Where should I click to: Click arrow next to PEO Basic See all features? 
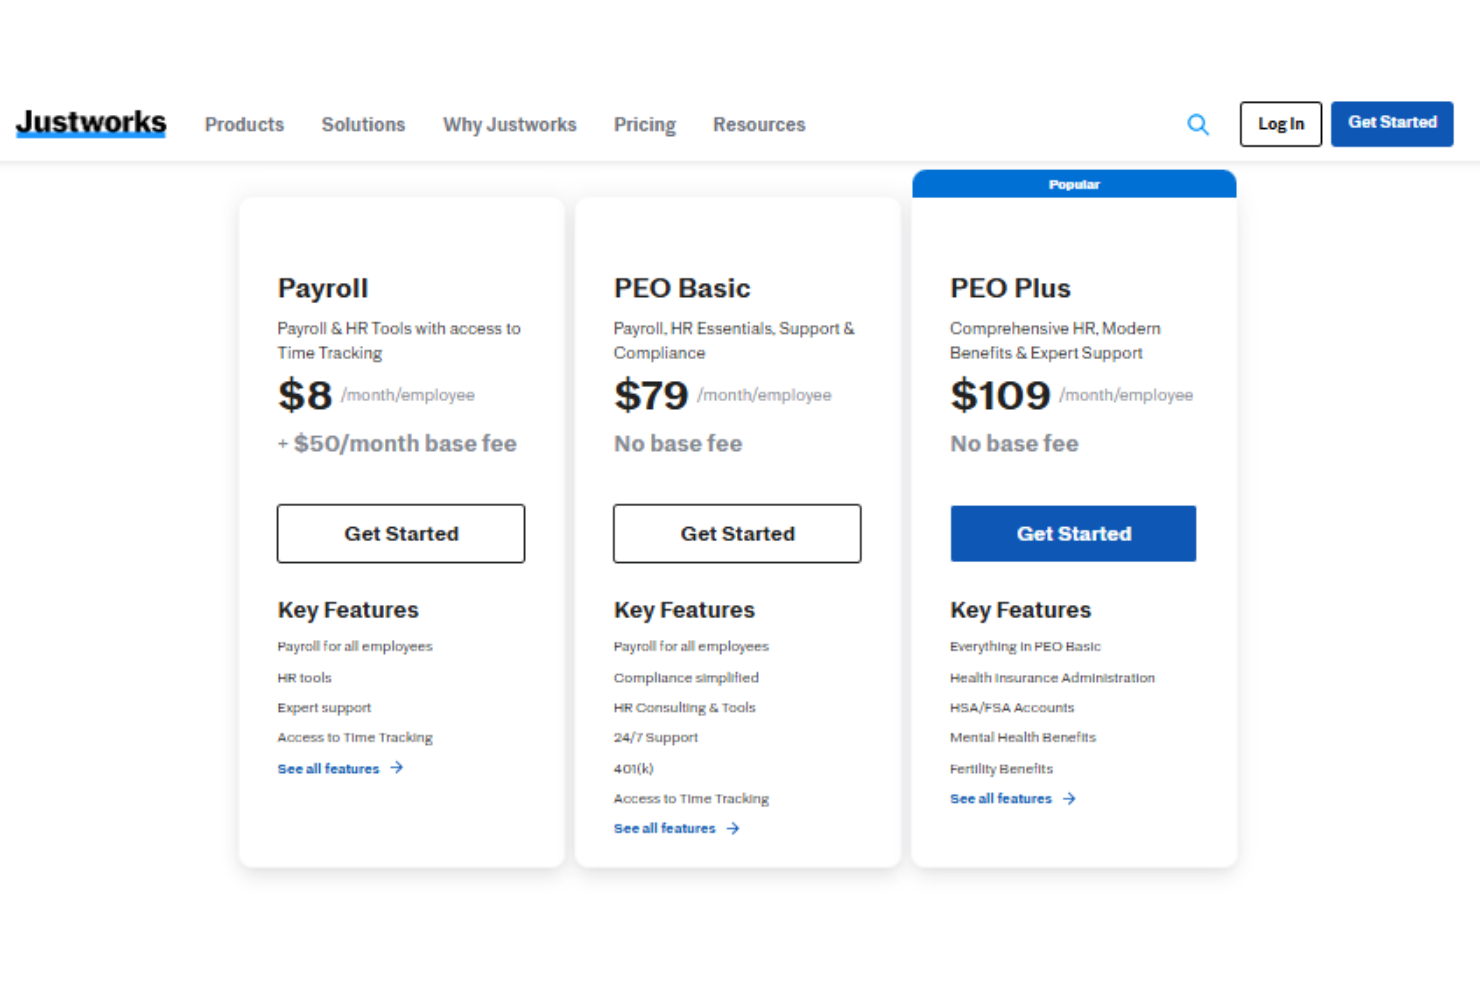[733, 828]
